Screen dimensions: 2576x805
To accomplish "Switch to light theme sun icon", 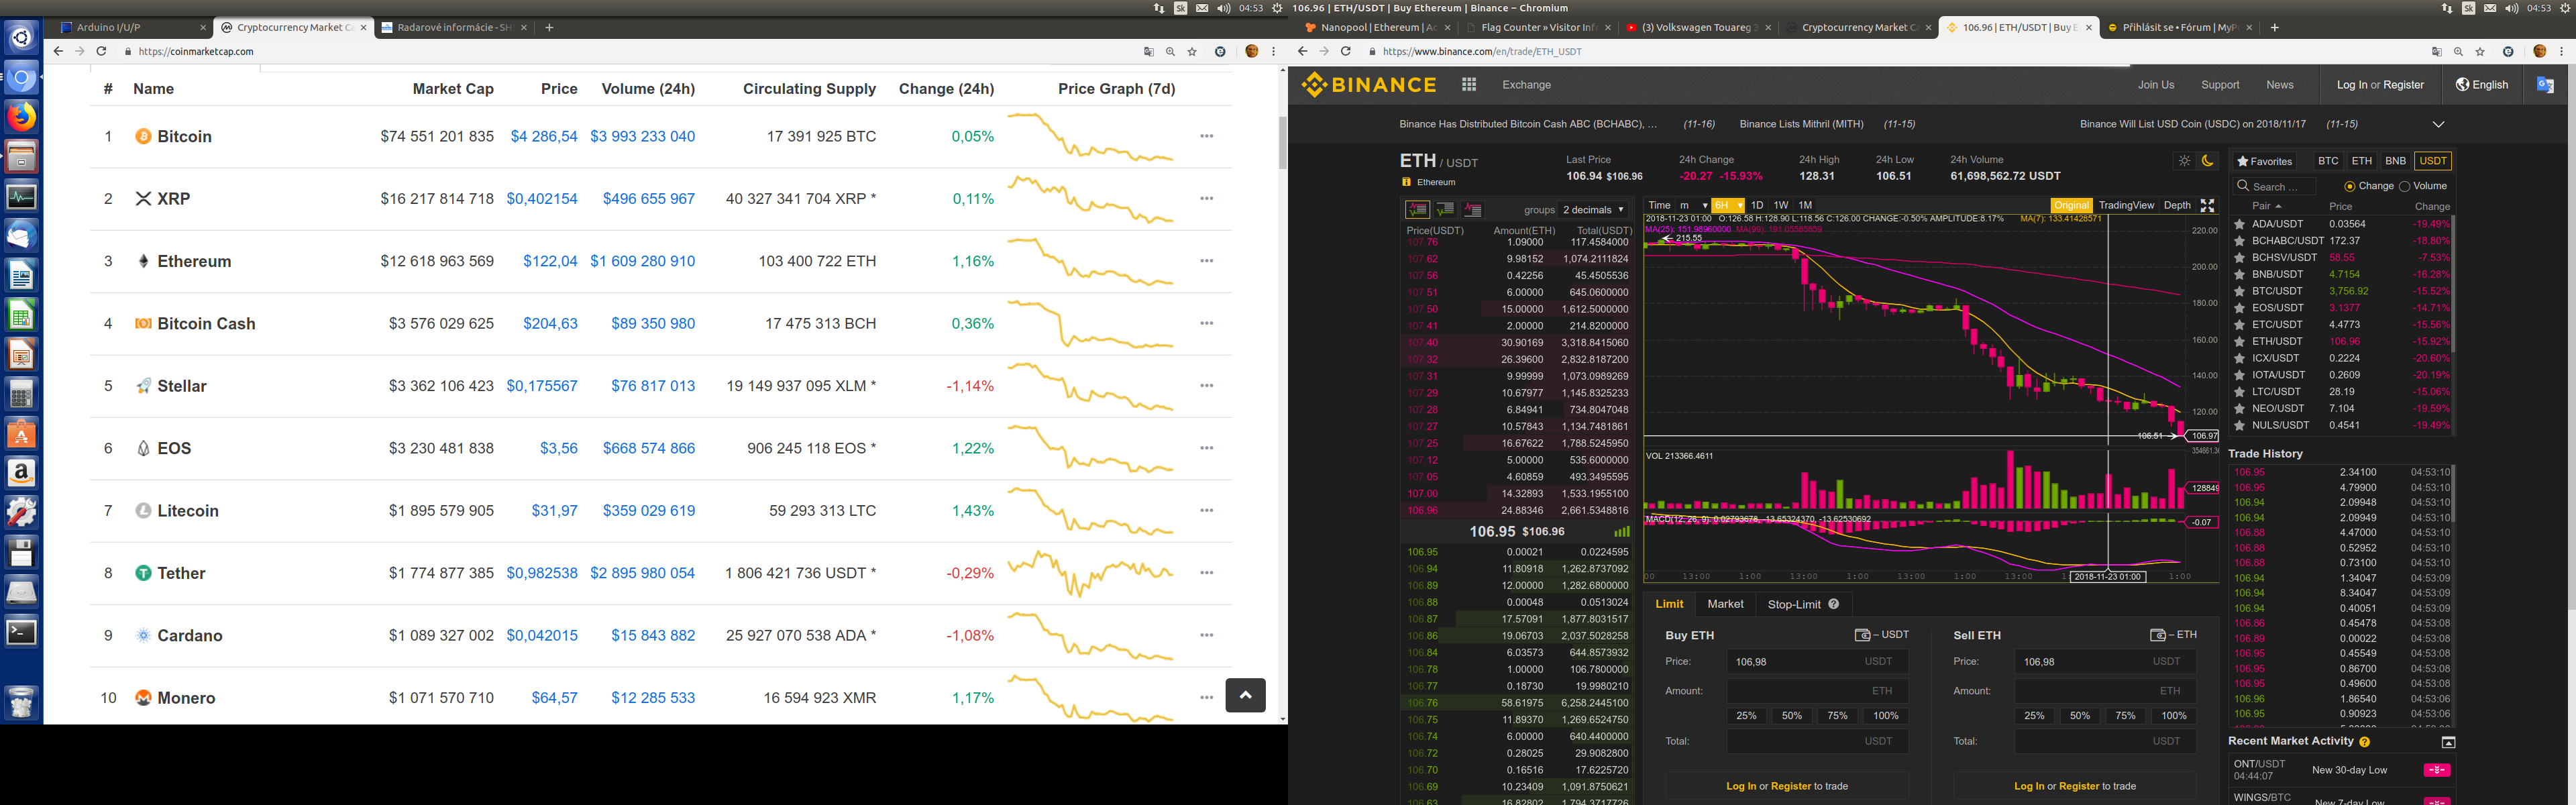I will (2184, 161).
